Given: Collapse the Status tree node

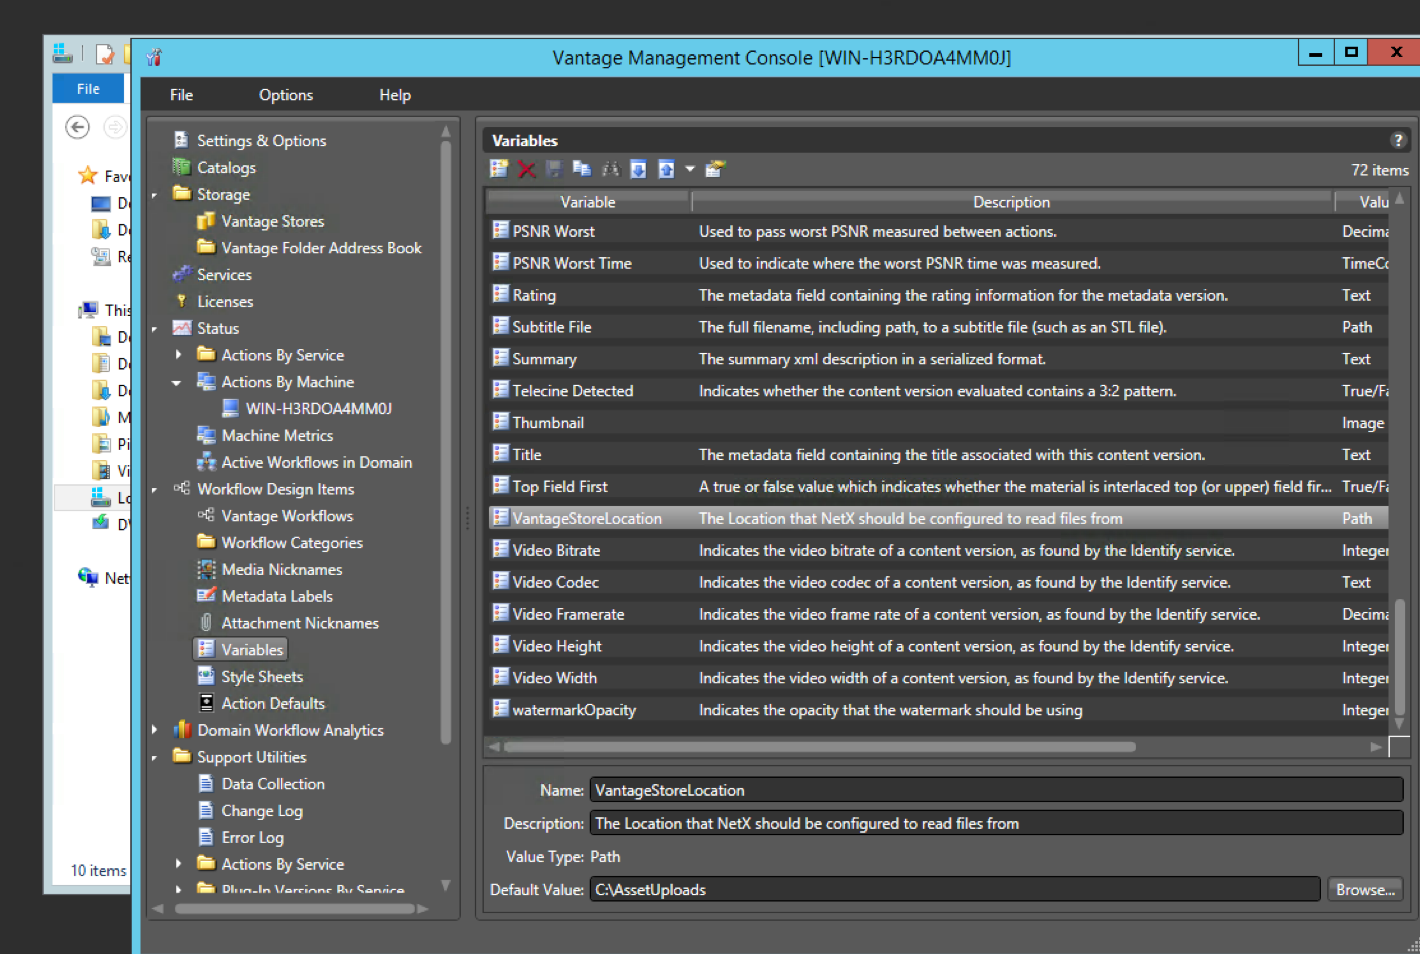Looking at the screenshot, I should [154, 329].
